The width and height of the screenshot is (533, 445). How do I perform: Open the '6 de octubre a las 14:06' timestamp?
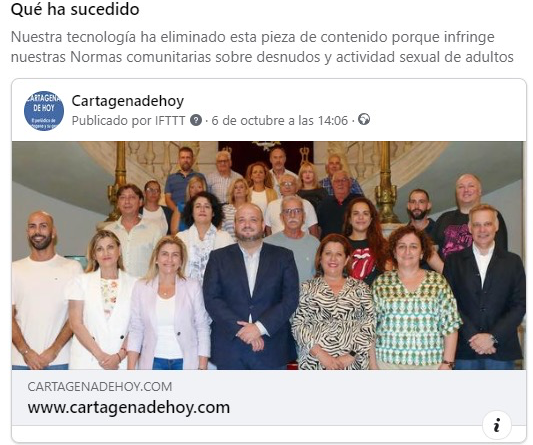tap(280, 120)
